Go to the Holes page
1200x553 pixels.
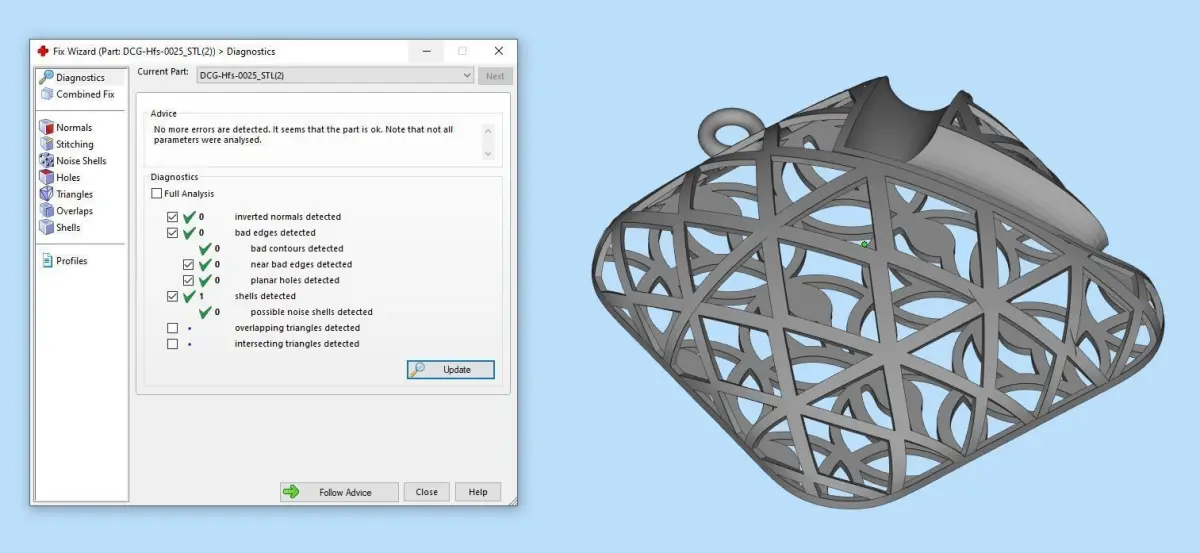click(68, 178)
